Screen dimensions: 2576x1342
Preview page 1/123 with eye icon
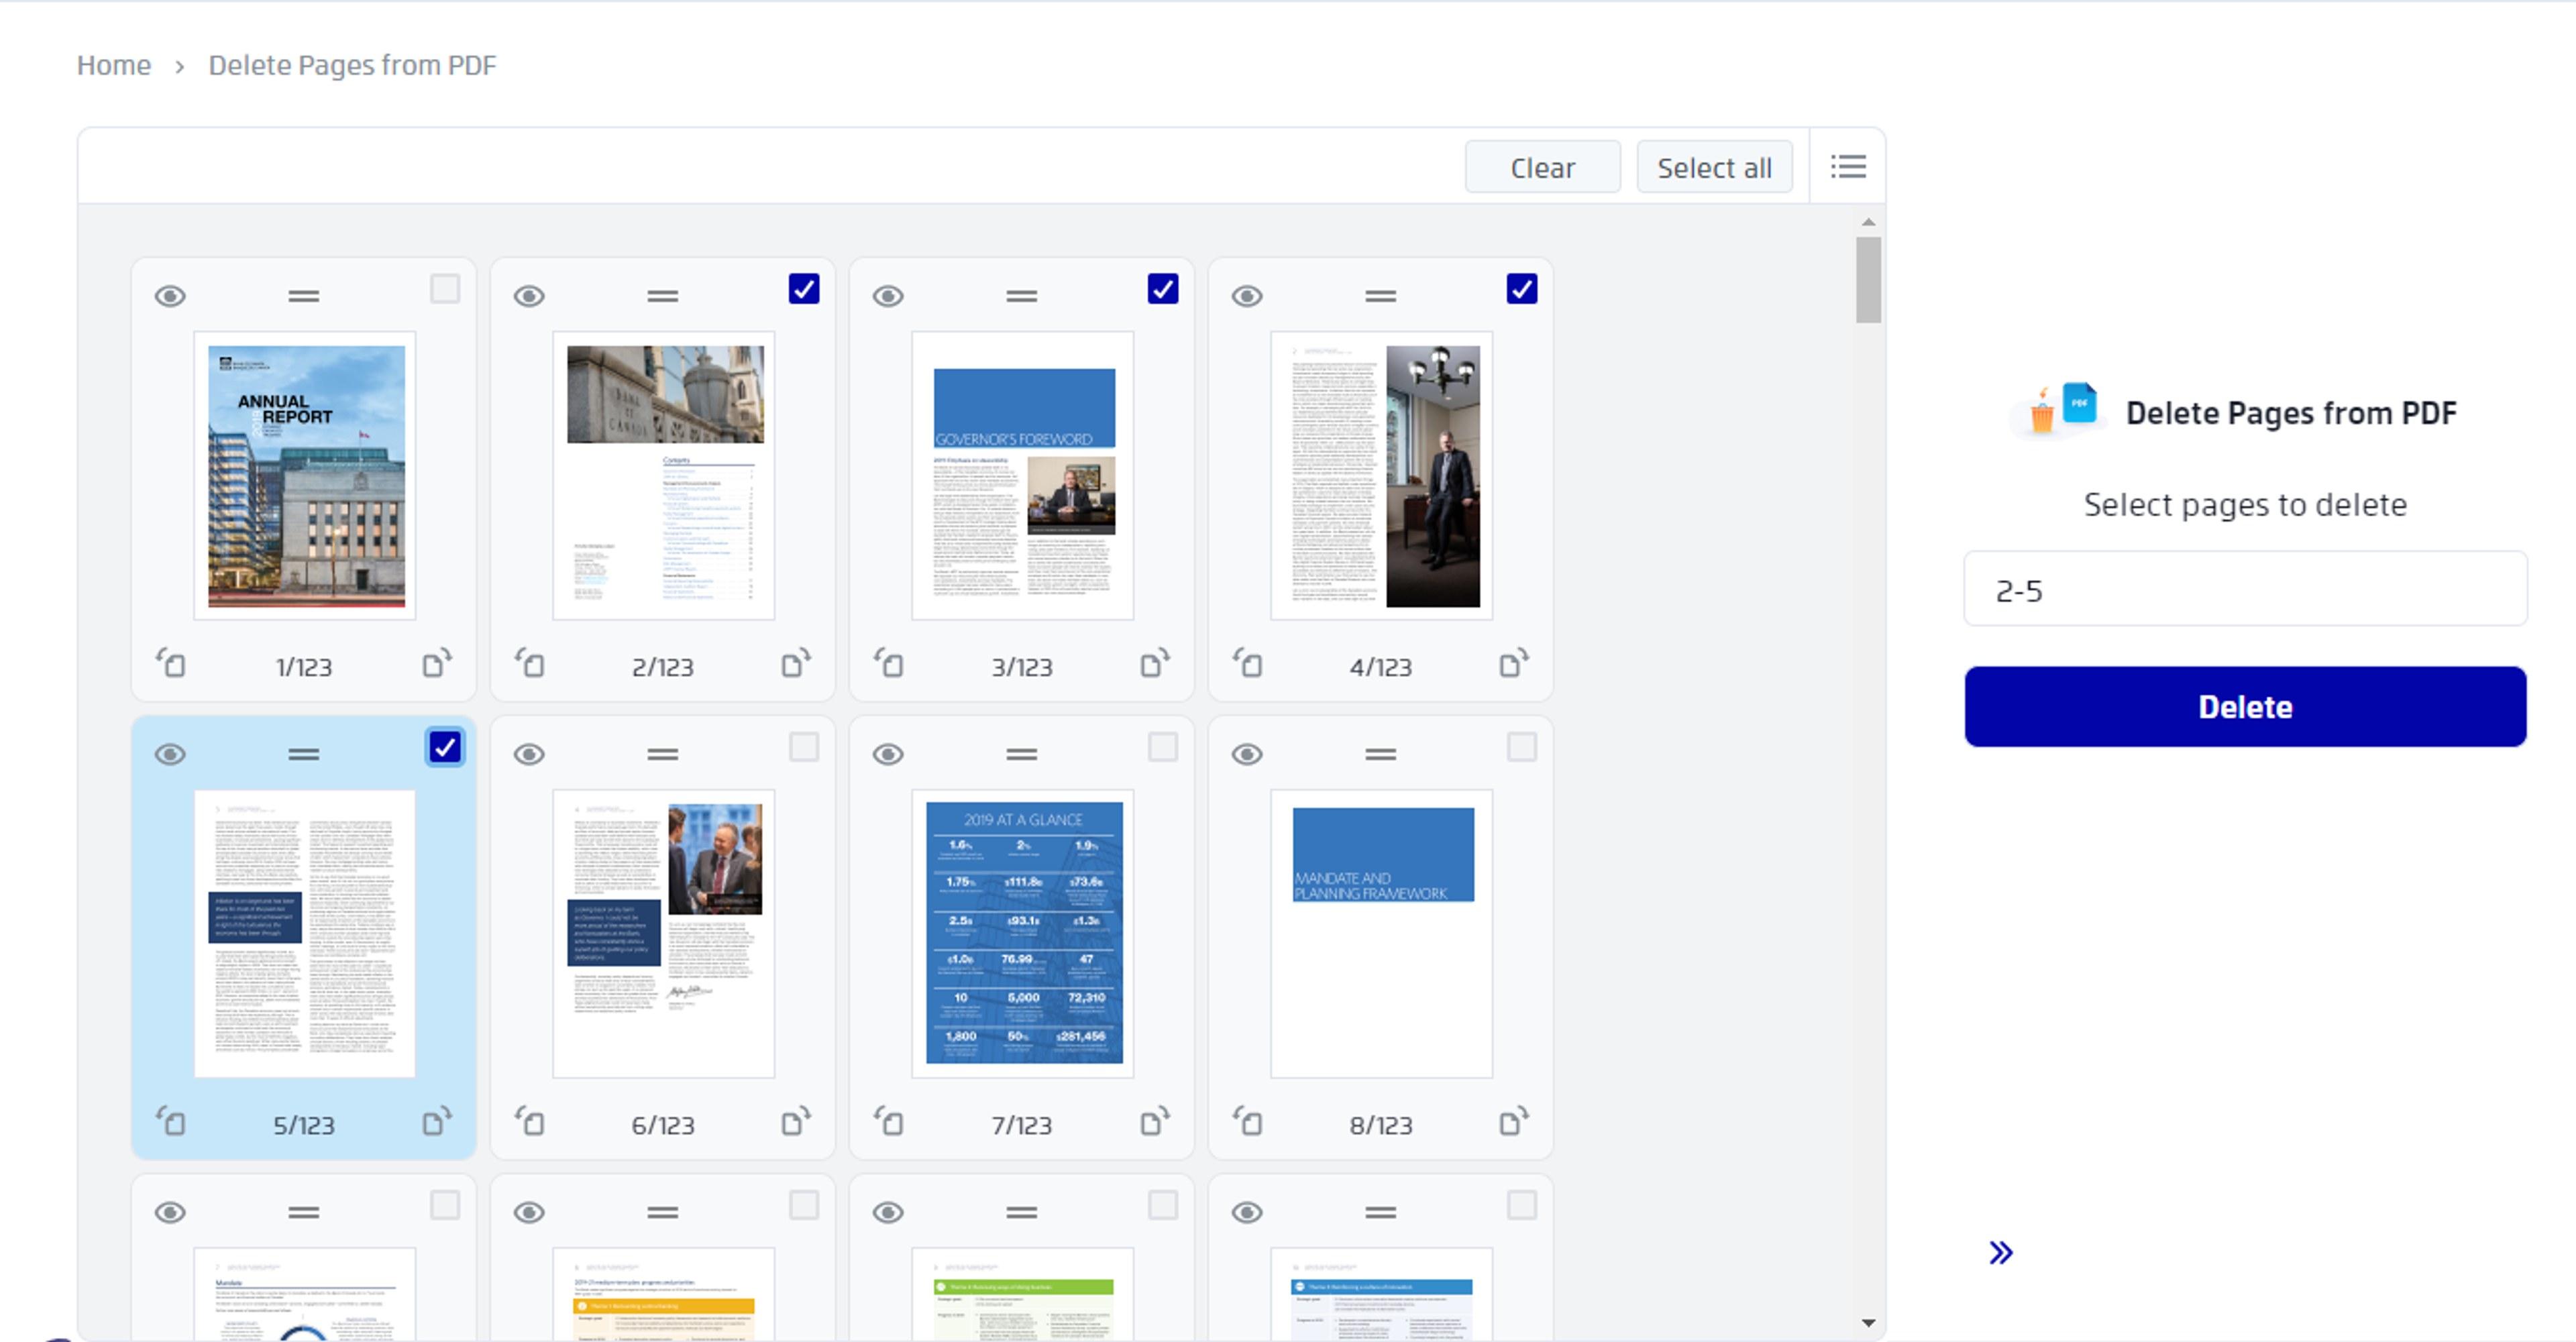[170, 296]
